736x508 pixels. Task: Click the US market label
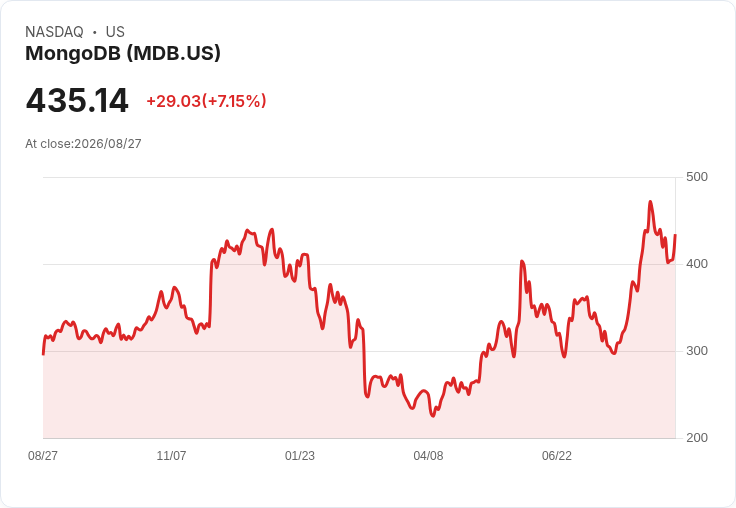pos(115,32)
